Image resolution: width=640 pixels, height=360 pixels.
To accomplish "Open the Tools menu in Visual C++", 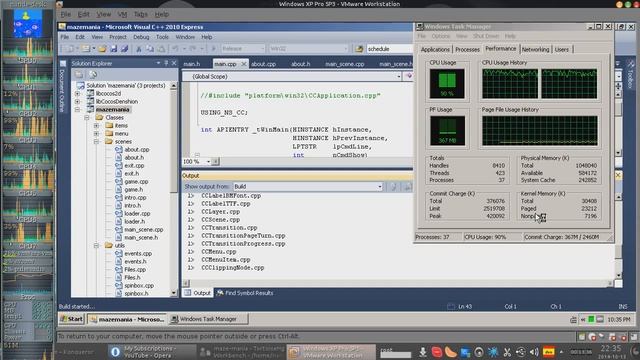I will tap(162, 37).
